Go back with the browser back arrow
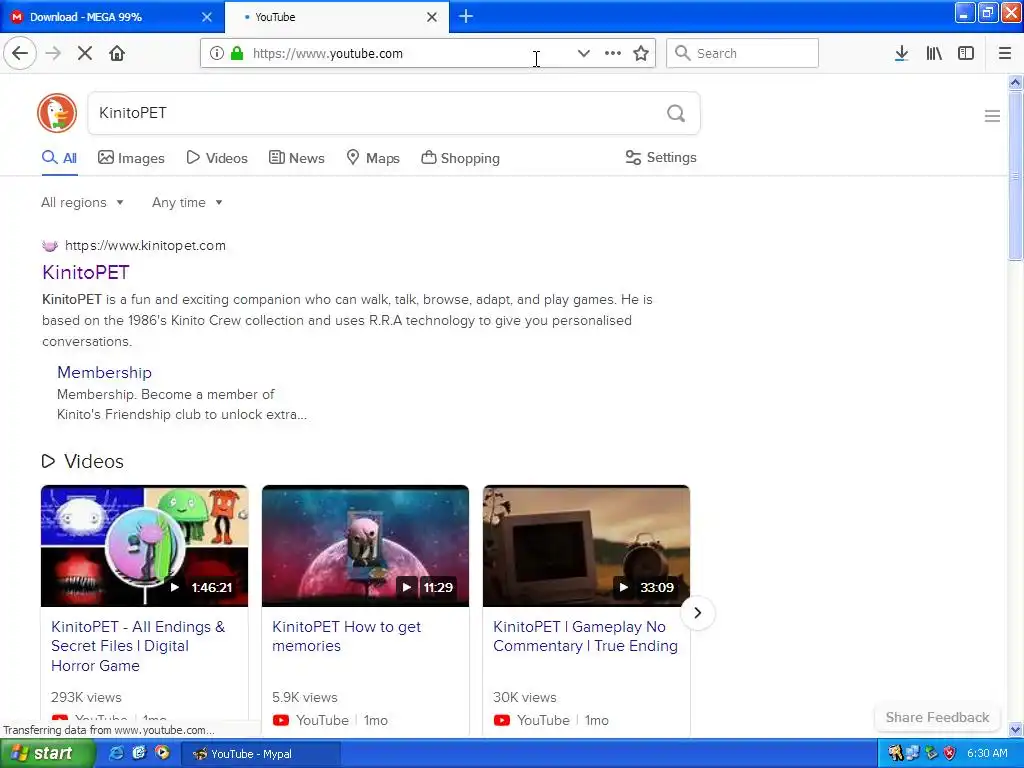This screenshot has width=1024, height=768. point(20,54)
